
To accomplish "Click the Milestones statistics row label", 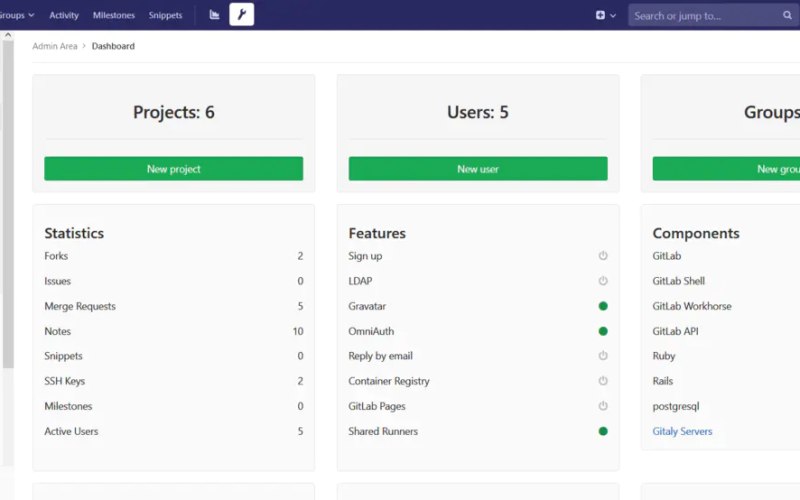I will [68, 406].
